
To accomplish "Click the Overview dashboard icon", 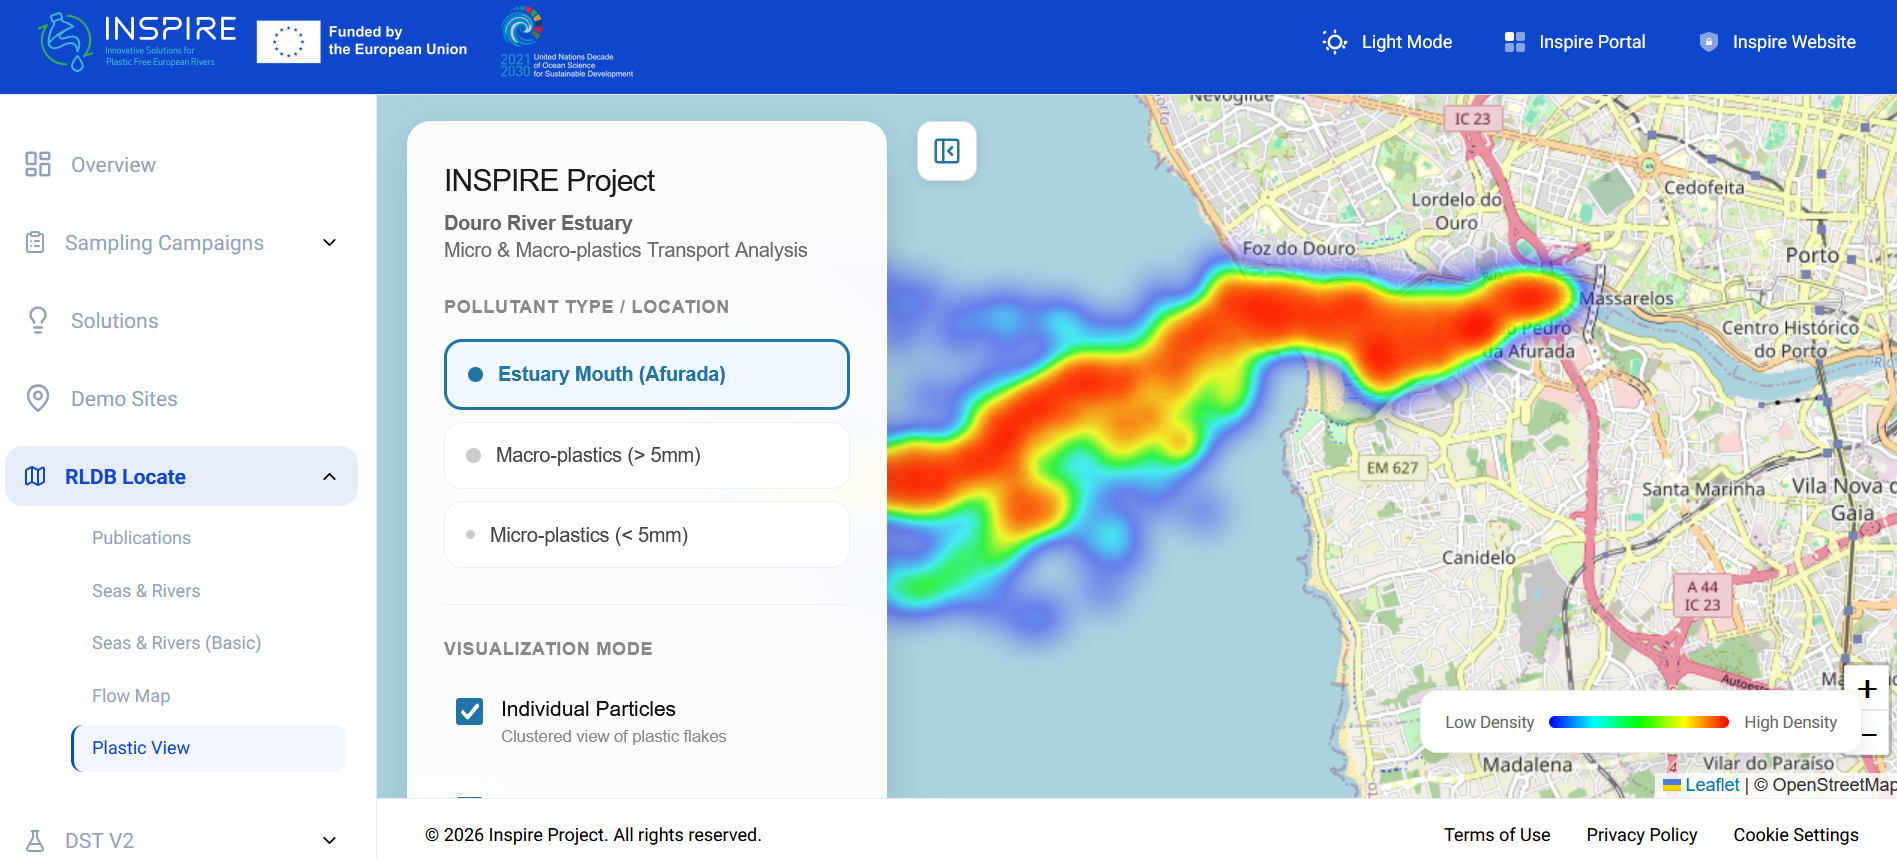I will 38,164.
